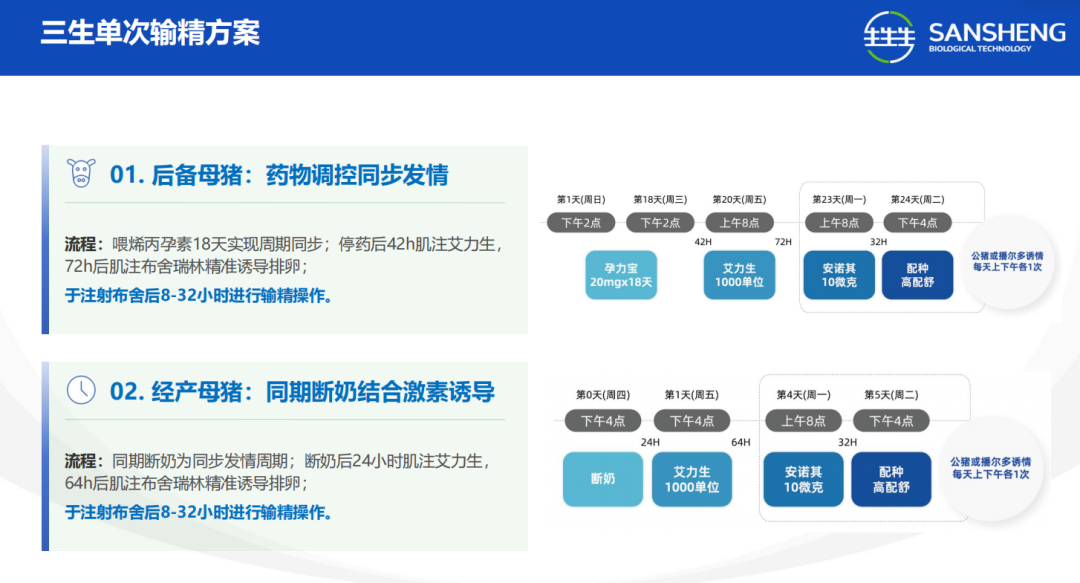Viewport: 1080px width, 583px height.
Task: Click the 下午4点 pill under 第1天(周五)
Action: click(x=692, y=420)
